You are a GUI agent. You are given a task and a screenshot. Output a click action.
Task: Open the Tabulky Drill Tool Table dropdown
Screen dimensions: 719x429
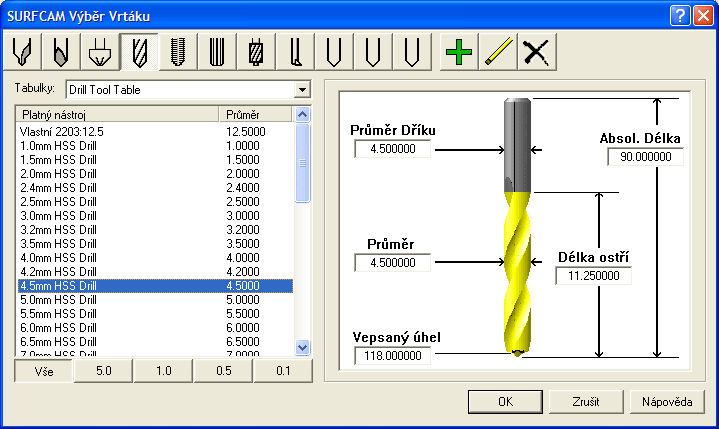tap(302, 90)
